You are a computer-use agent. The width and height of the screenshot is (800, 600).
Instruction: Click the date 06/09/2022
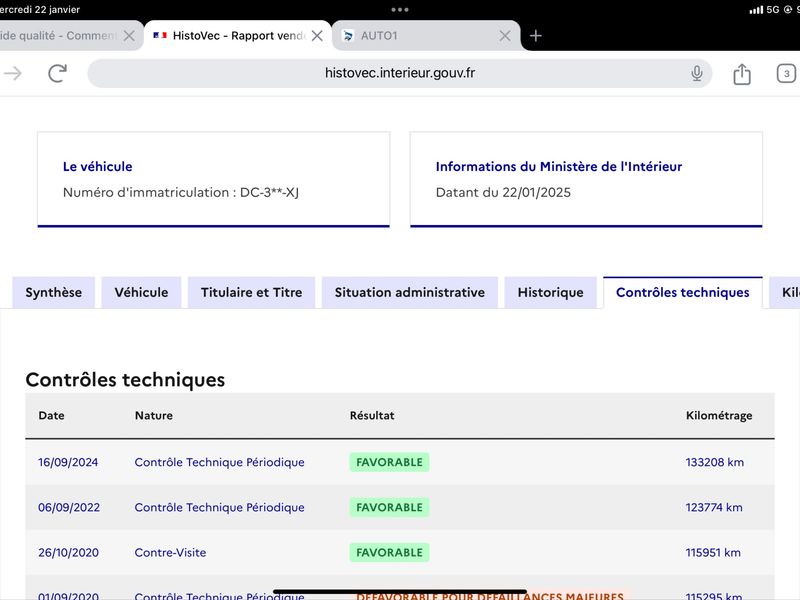point(69,508)
